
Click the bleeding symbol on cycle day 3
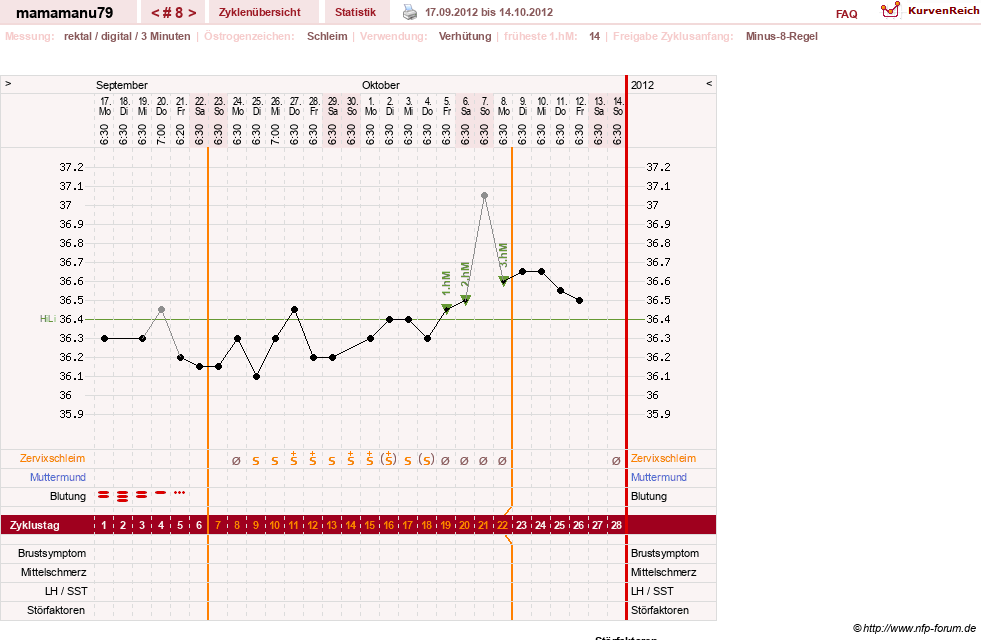pos(142,495)
